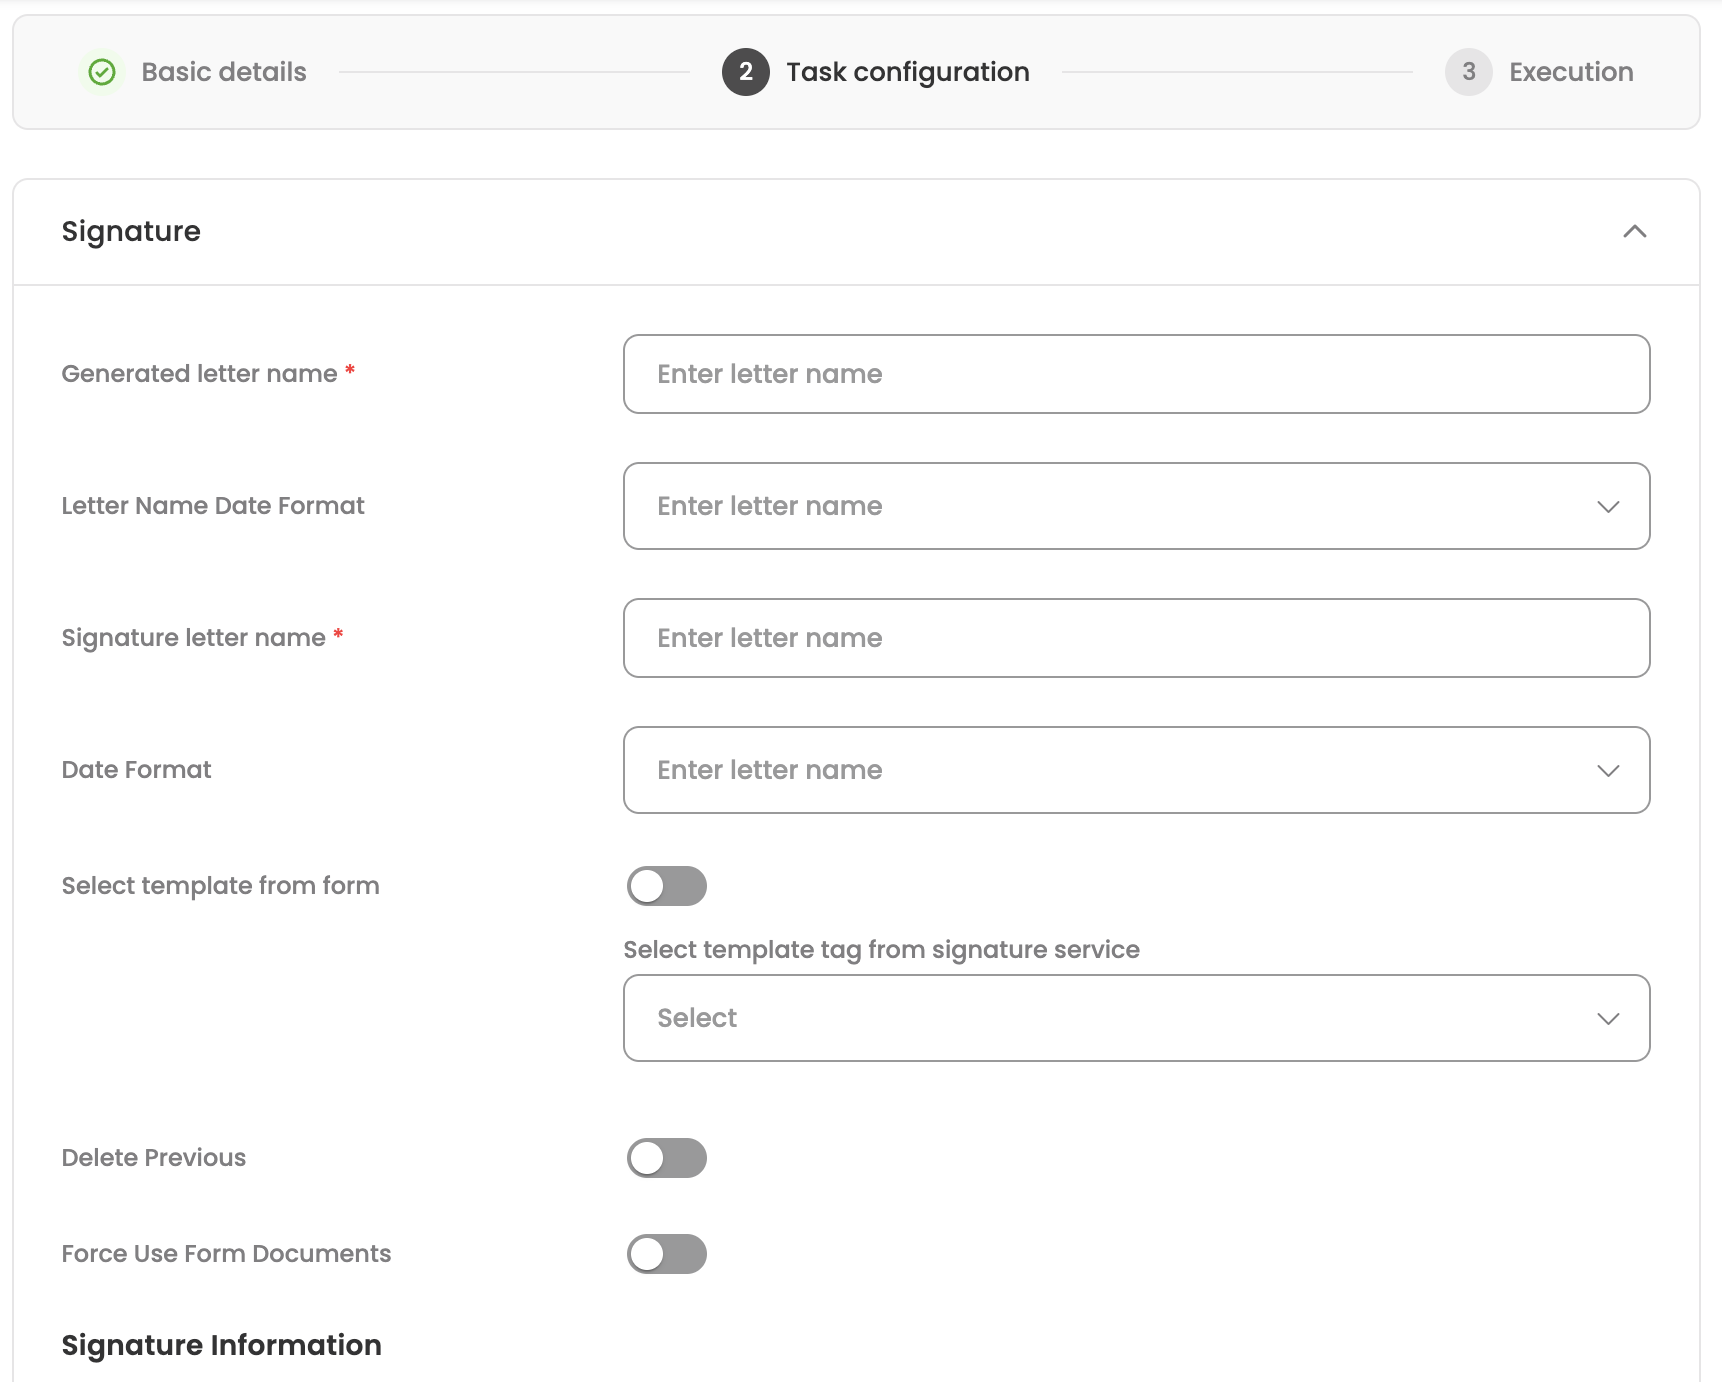Viewport: 1722px width, 1382px height.
Task: Click the step 2 circle icon
Action: [745, 72]
